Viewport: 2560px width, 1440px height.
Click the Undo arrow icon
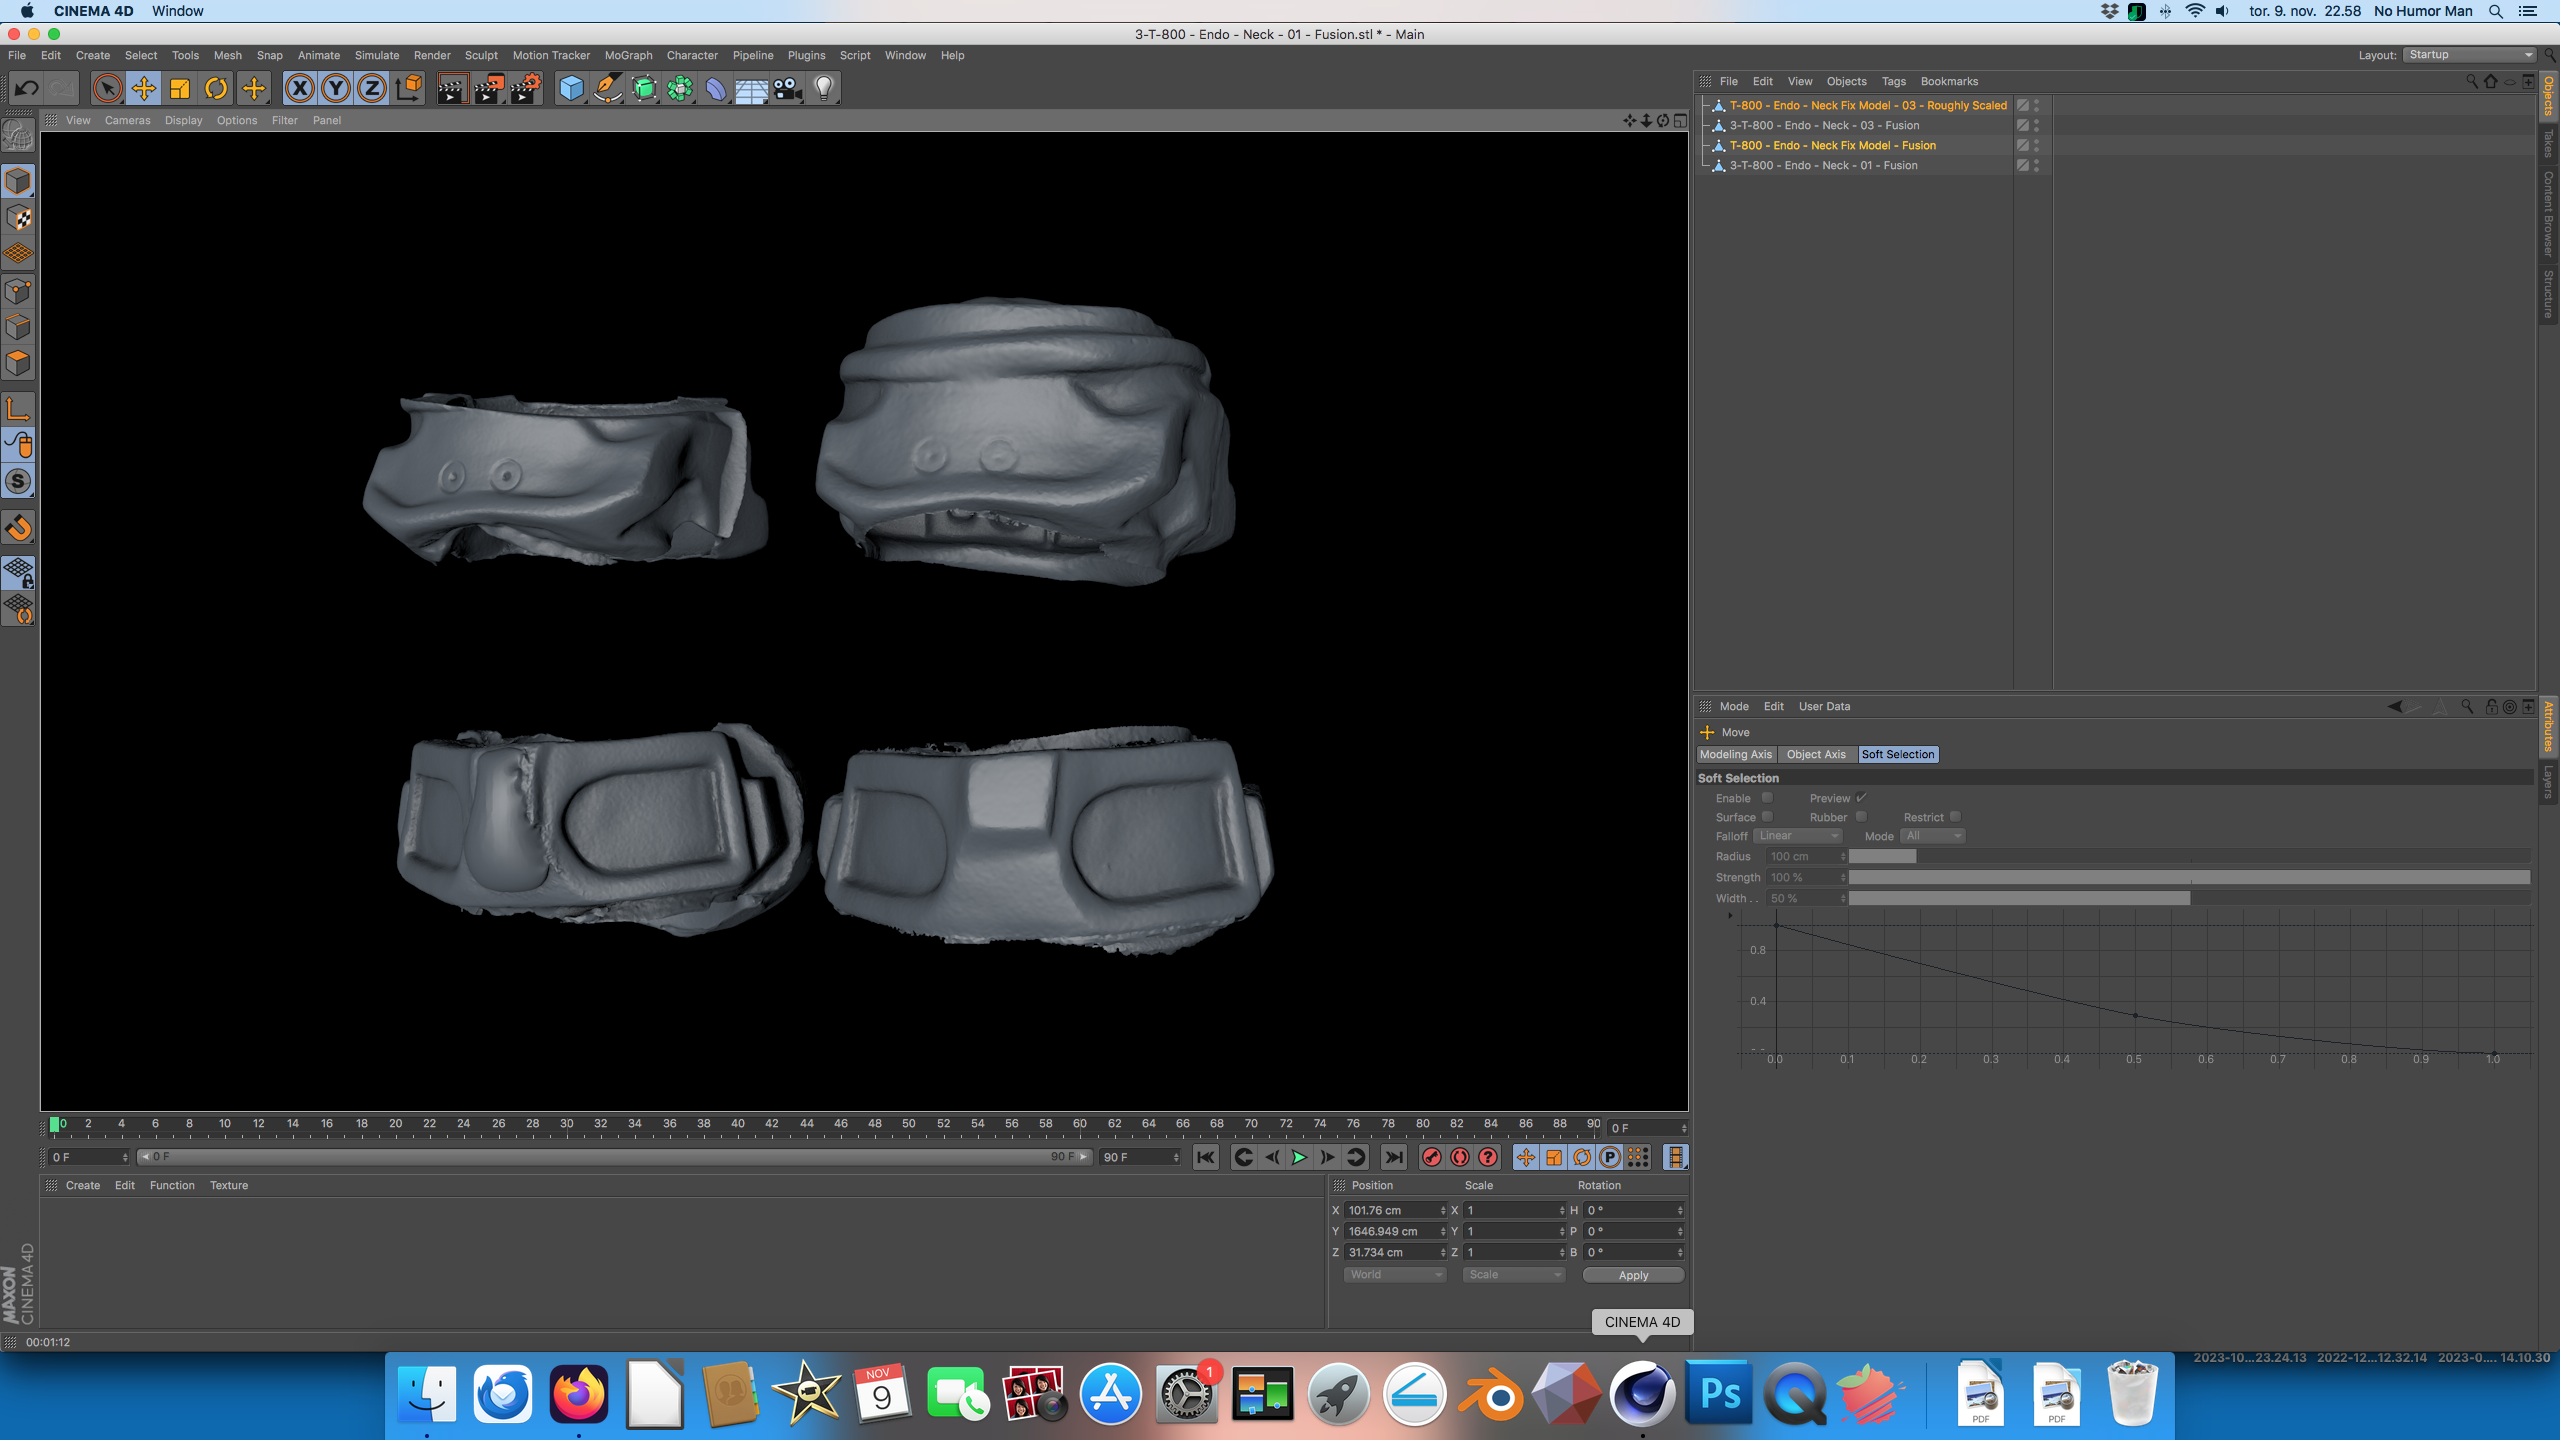click(27, 89)
